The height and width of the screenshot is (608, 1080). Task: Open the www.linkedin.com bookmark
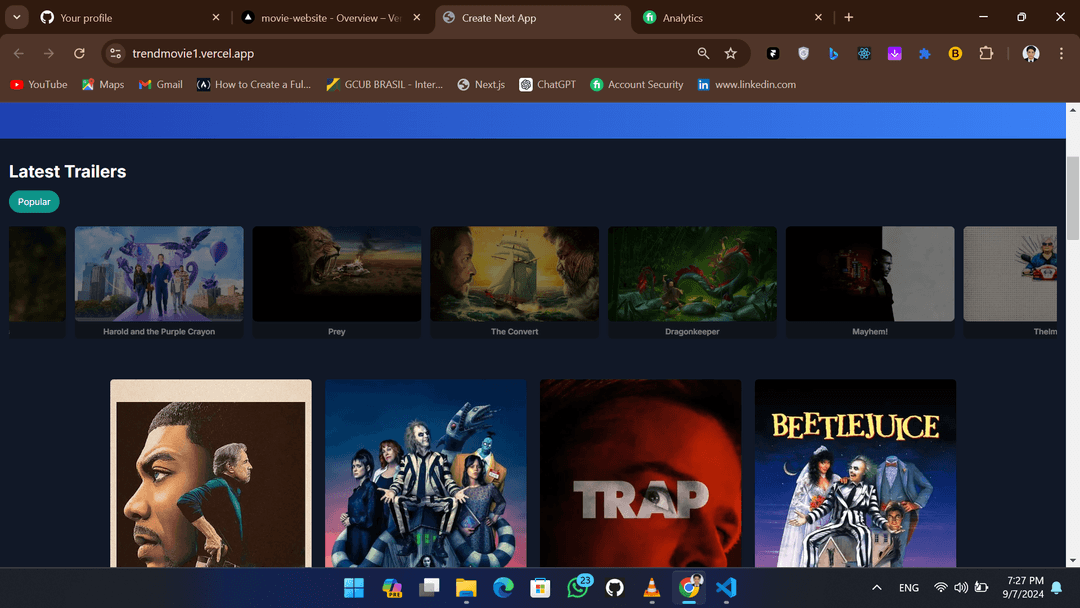(x=746, y=85)
